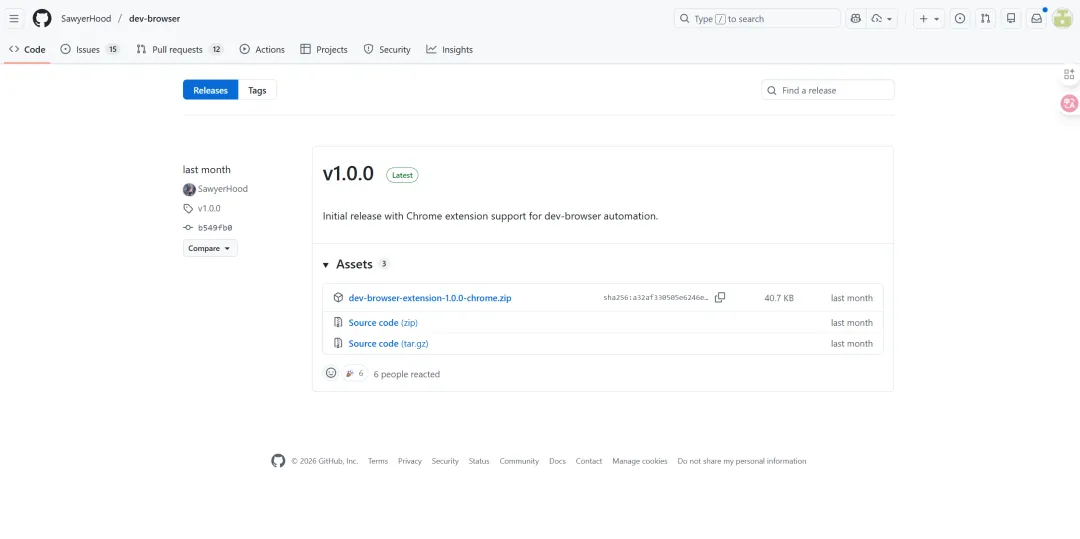Screen dimensions: 1080x539
Task: Open the repositories icon in header
Action: click(1011, 18)
